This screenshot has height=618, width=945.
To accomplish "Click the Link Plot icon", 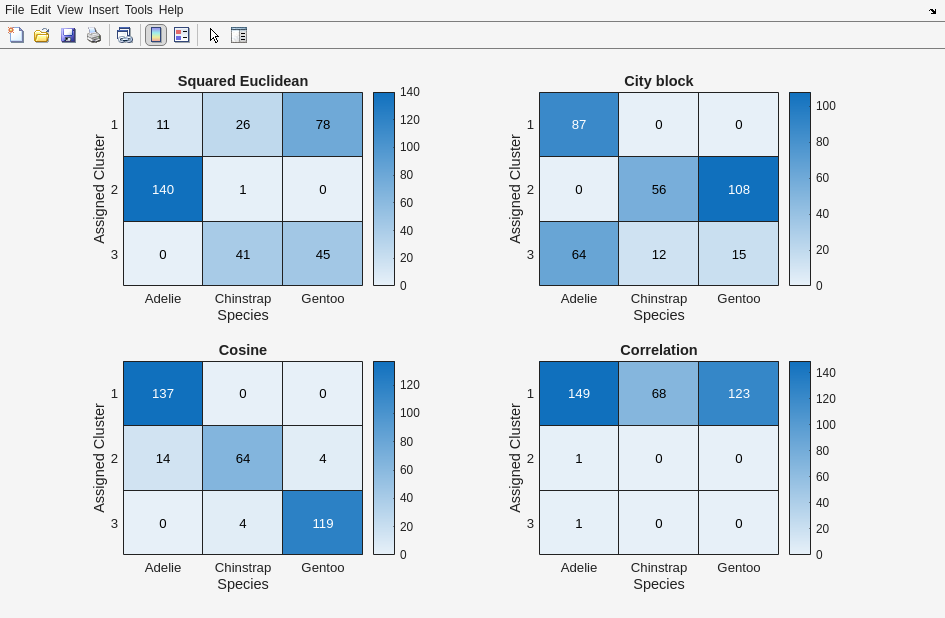I will (x=124, y=35).
